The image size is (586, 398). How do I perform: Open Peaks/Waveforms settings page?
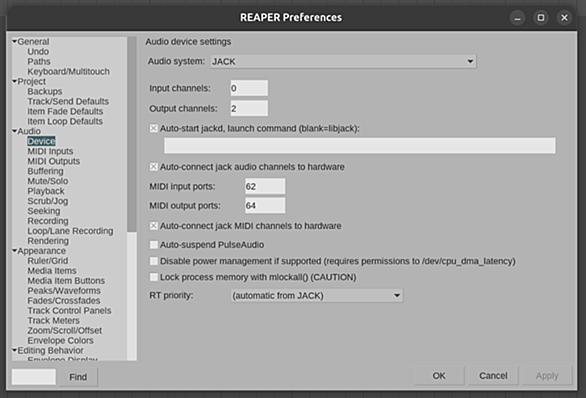click(64, 291)
